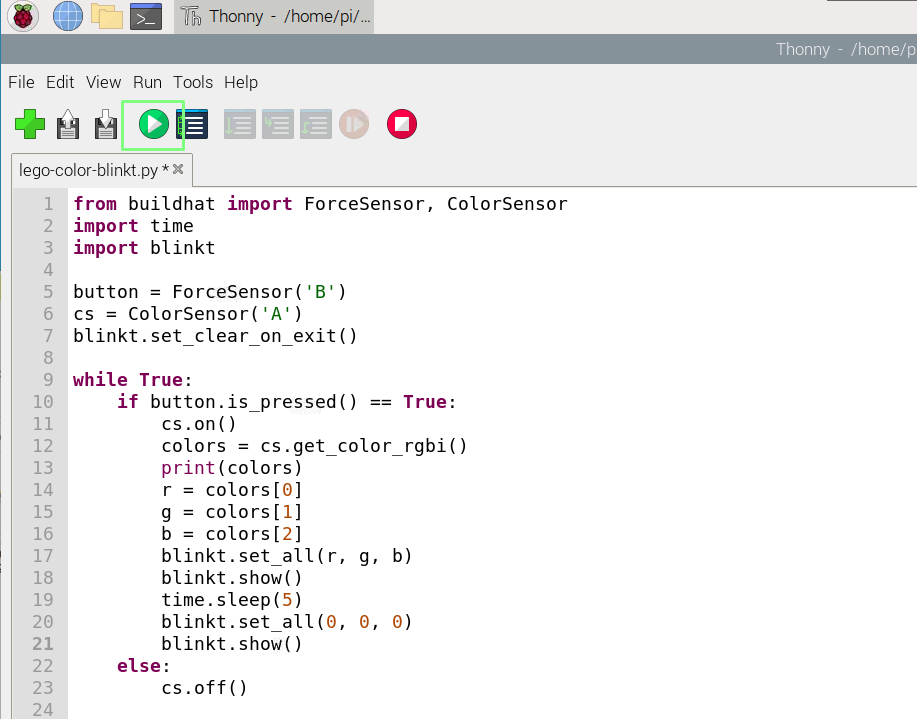Open the Help menu
Viewport: 917px width, 719px height.
[240, 82]
